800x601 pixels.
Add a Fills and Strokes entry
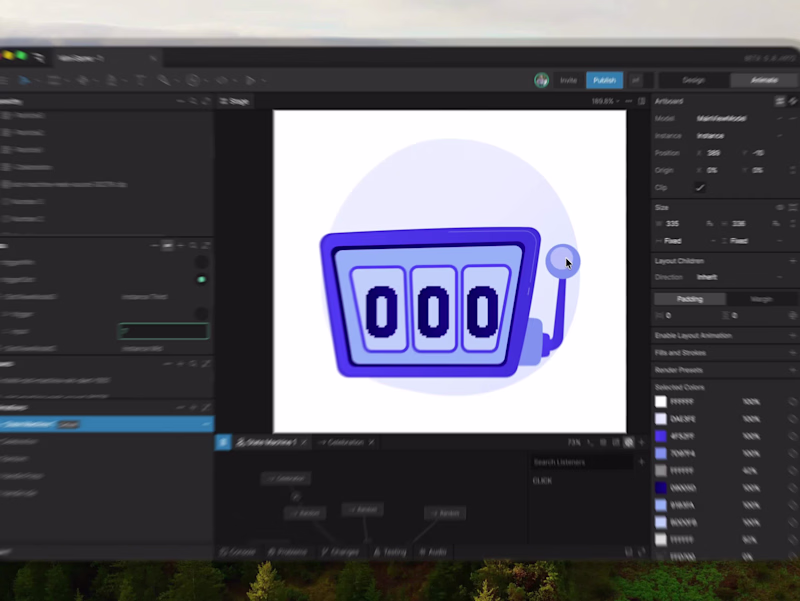(792, 353)
